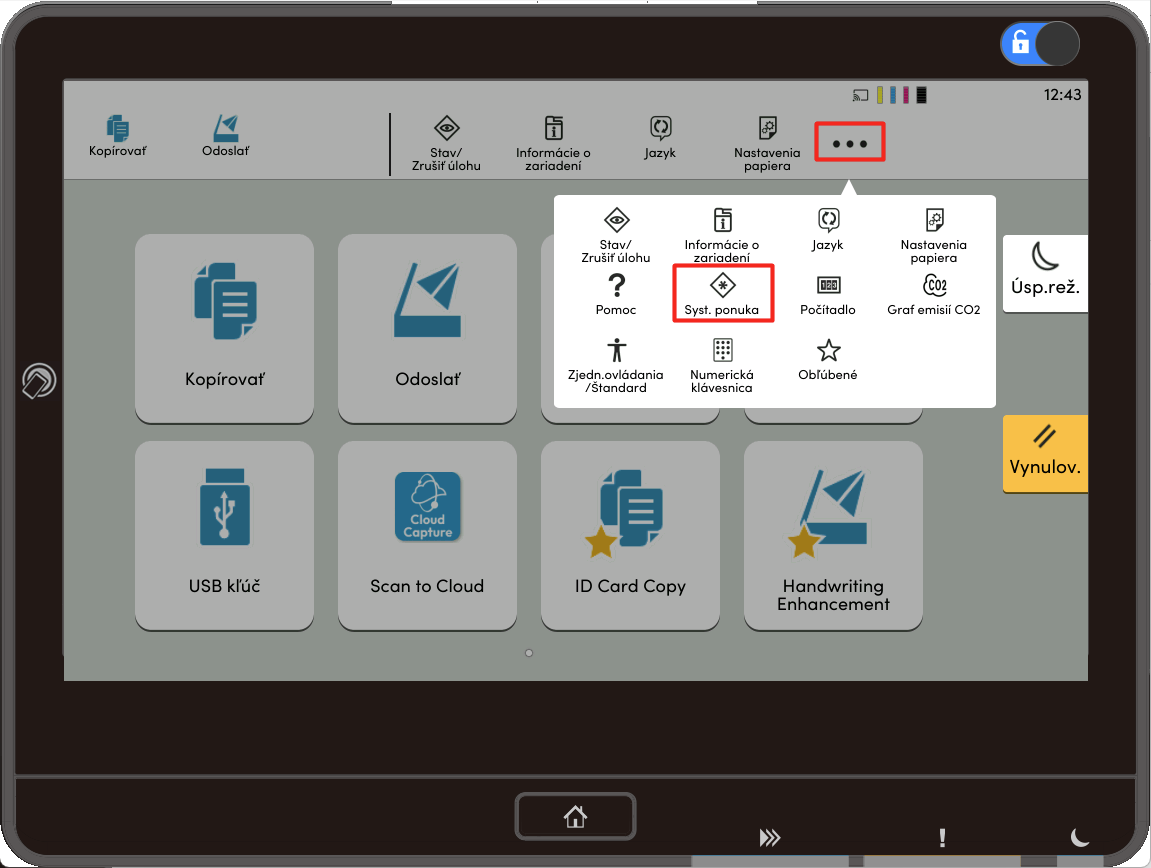The image size is (1151, 868).
Task: Collapse the three-dots more menu
Action: [x=850, y=143]
